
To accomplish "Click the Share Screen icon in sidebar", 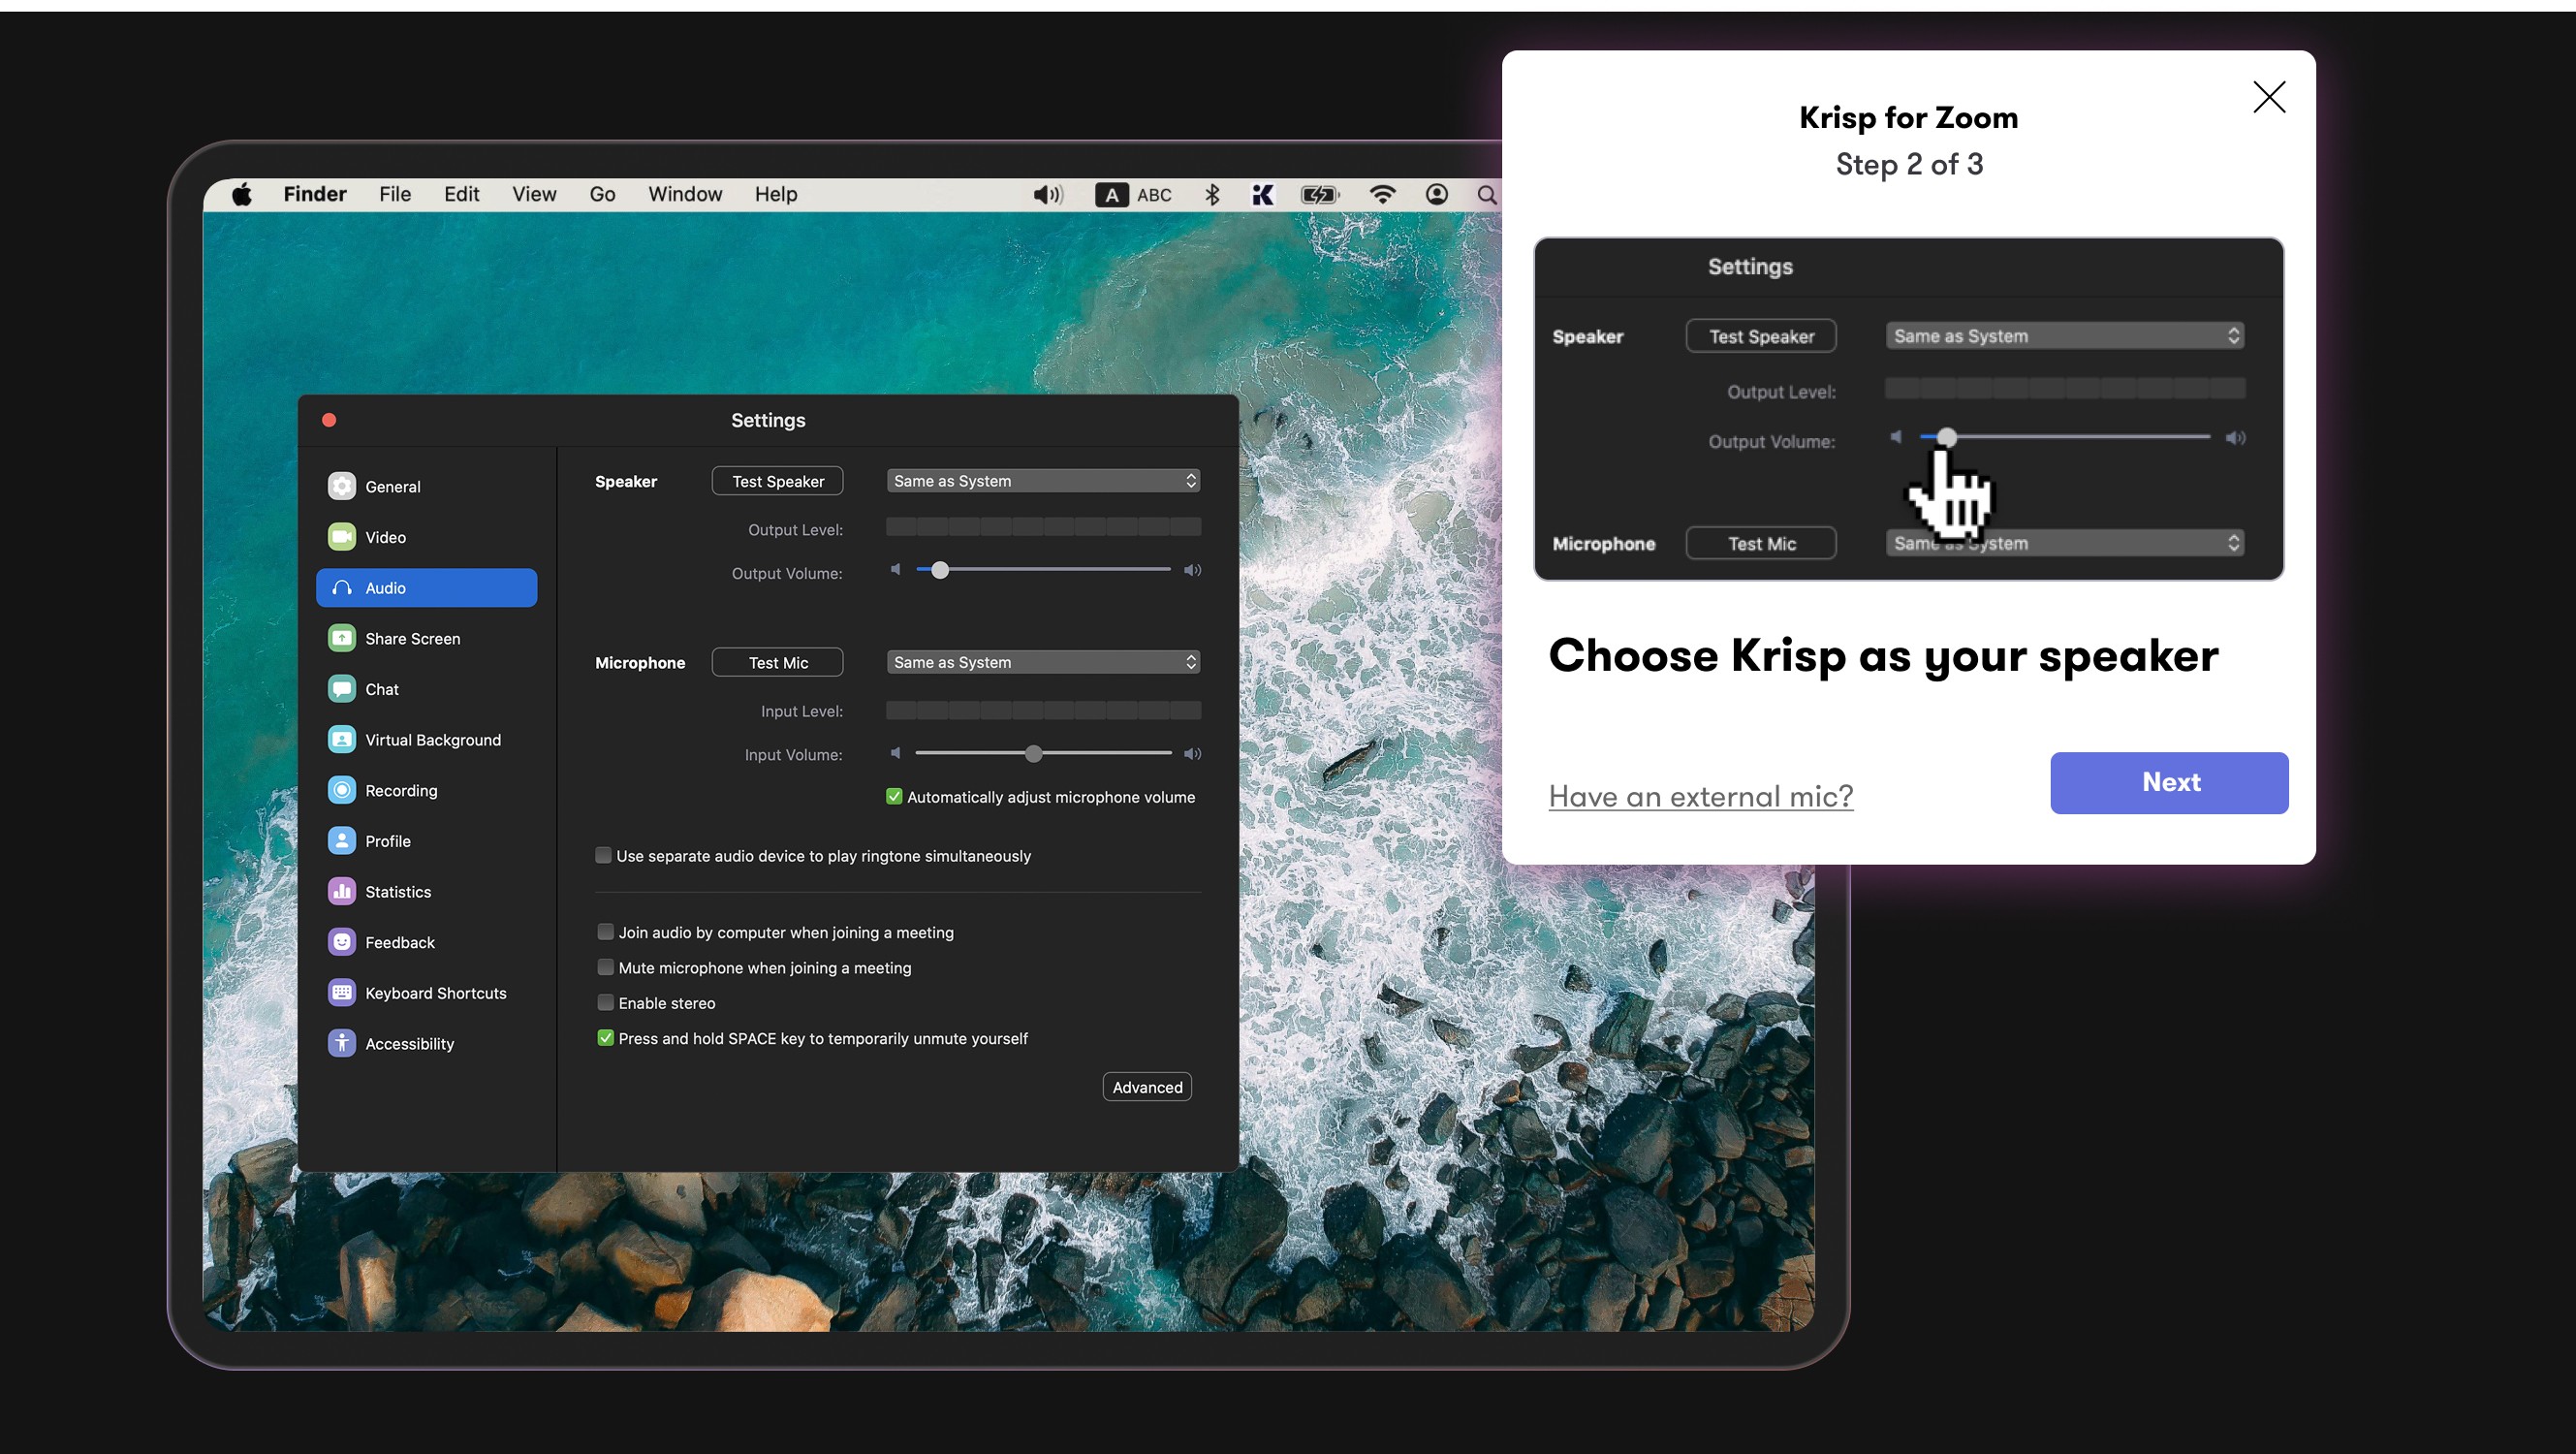I will point(342,638).
